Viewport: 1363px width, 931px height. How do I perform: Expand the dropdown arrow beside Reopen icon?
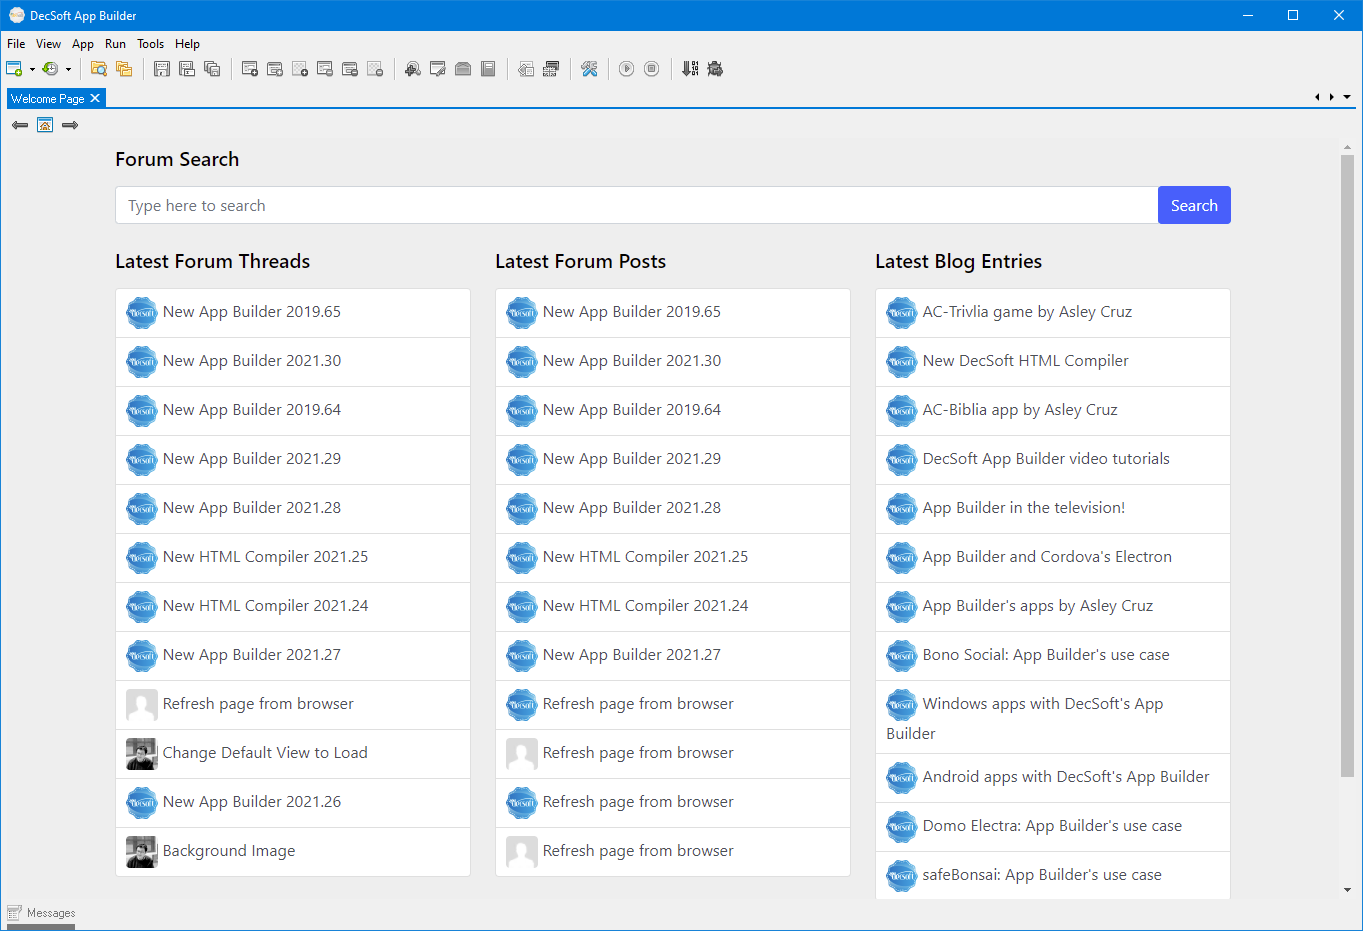[x=68, y=69]
